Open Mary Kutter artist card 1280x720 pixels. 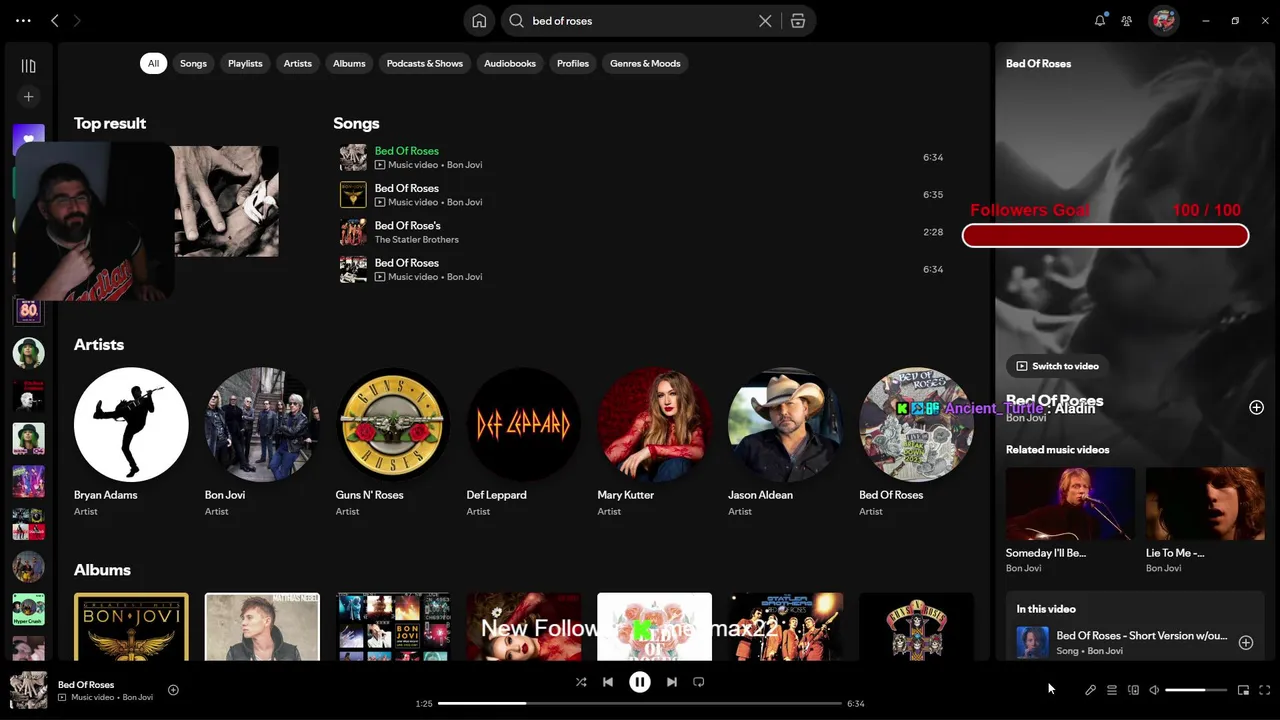pyautogui.click(x=655, y=442)
